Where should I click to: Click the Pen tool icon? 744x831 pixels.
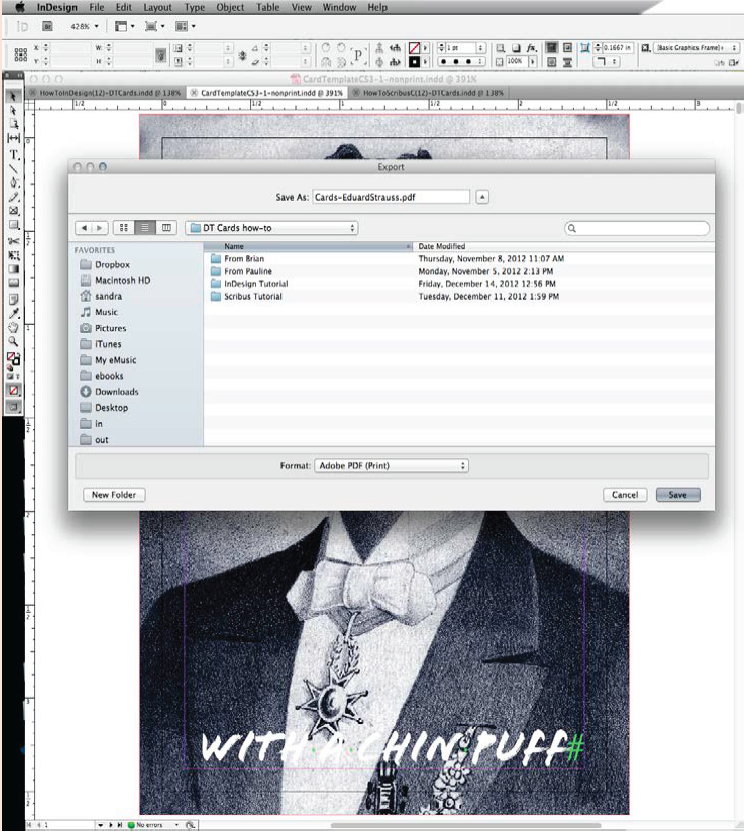[x=14, y=183]
